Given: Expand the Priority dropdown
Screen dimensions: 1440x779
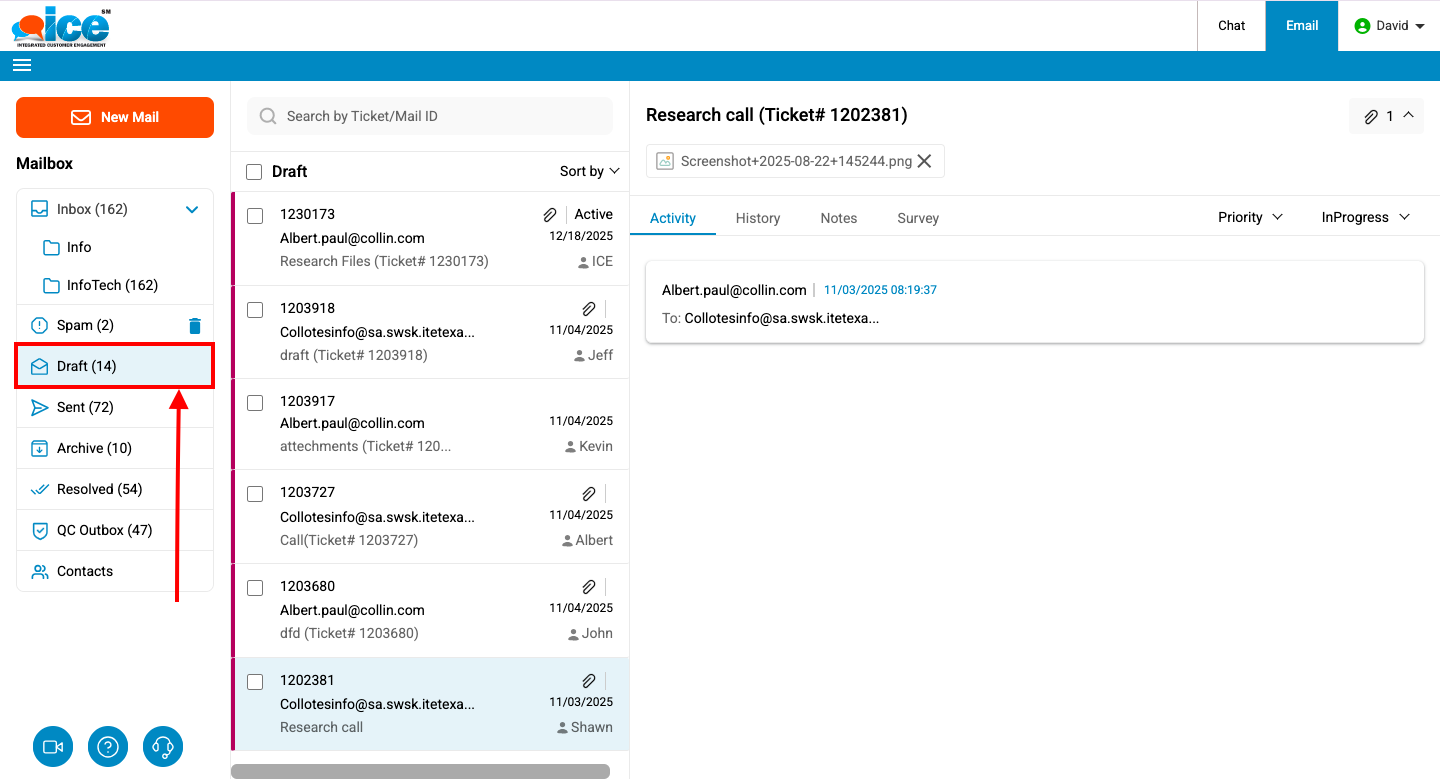Looking at the screenshot, I should coord(1250,217).
